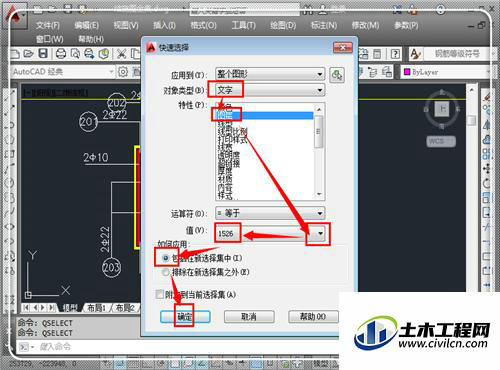
Task: Click the command line input field
Action: tap(187, 347)
